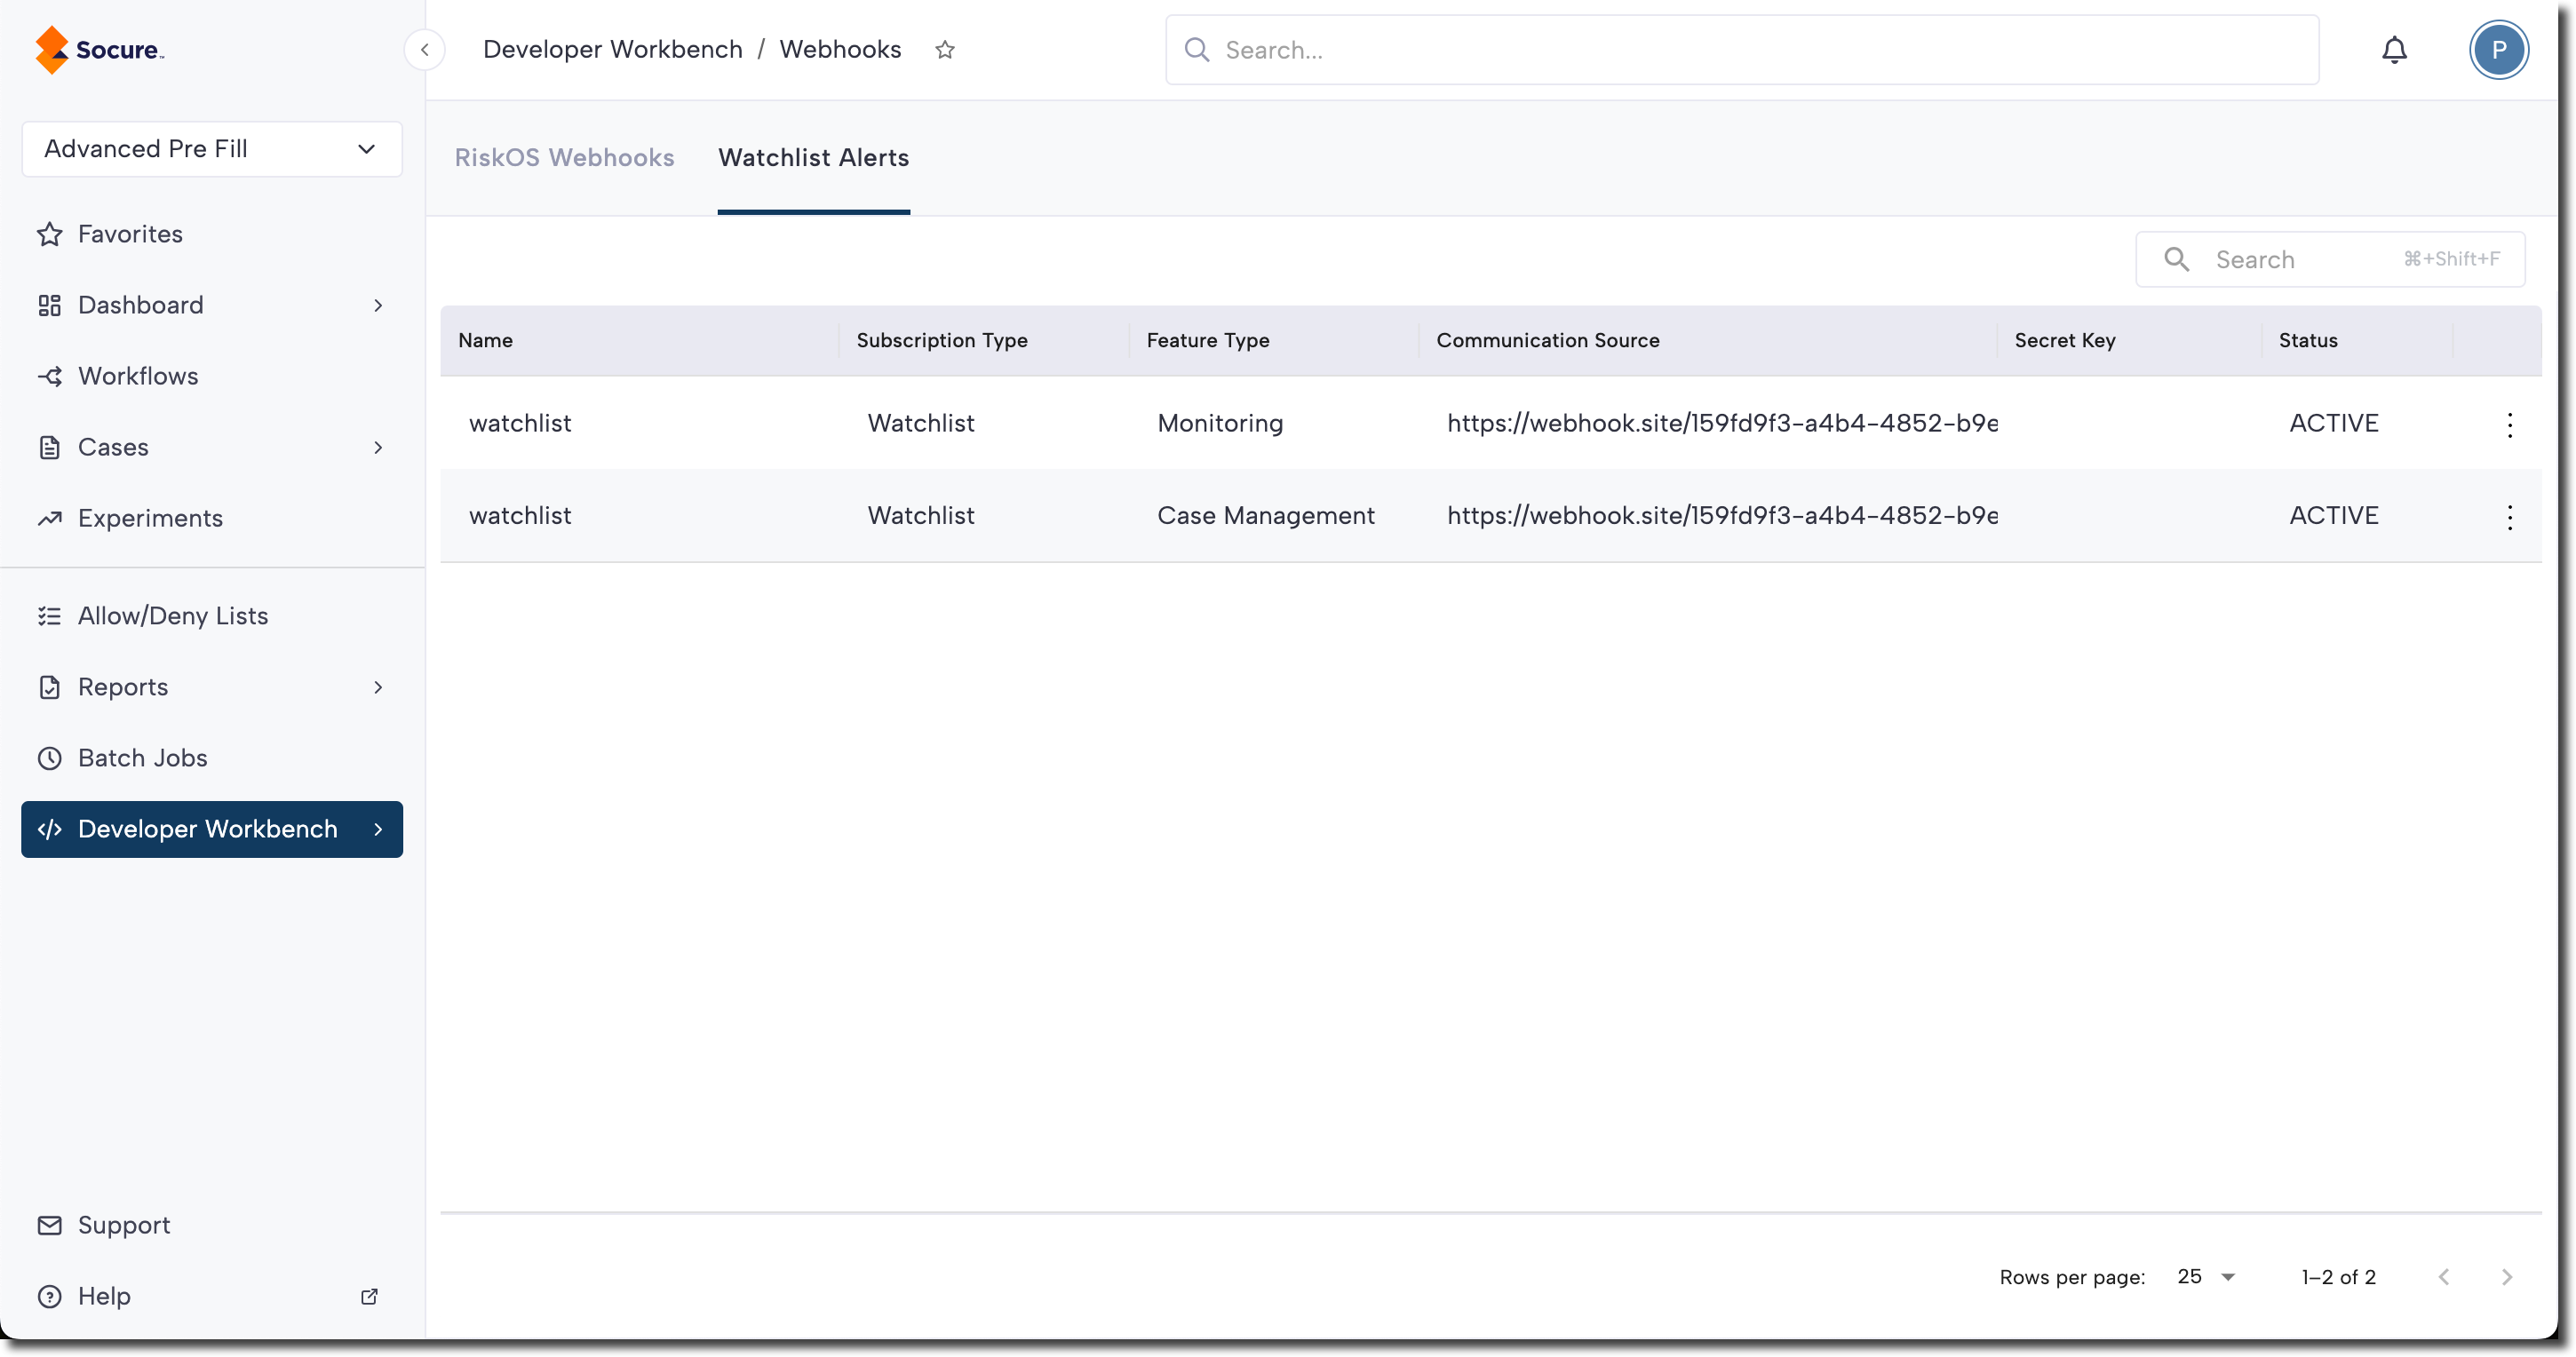Expand the Cases submenu
Viewport: 2576px width, 1357px height.
coord(378,447)
